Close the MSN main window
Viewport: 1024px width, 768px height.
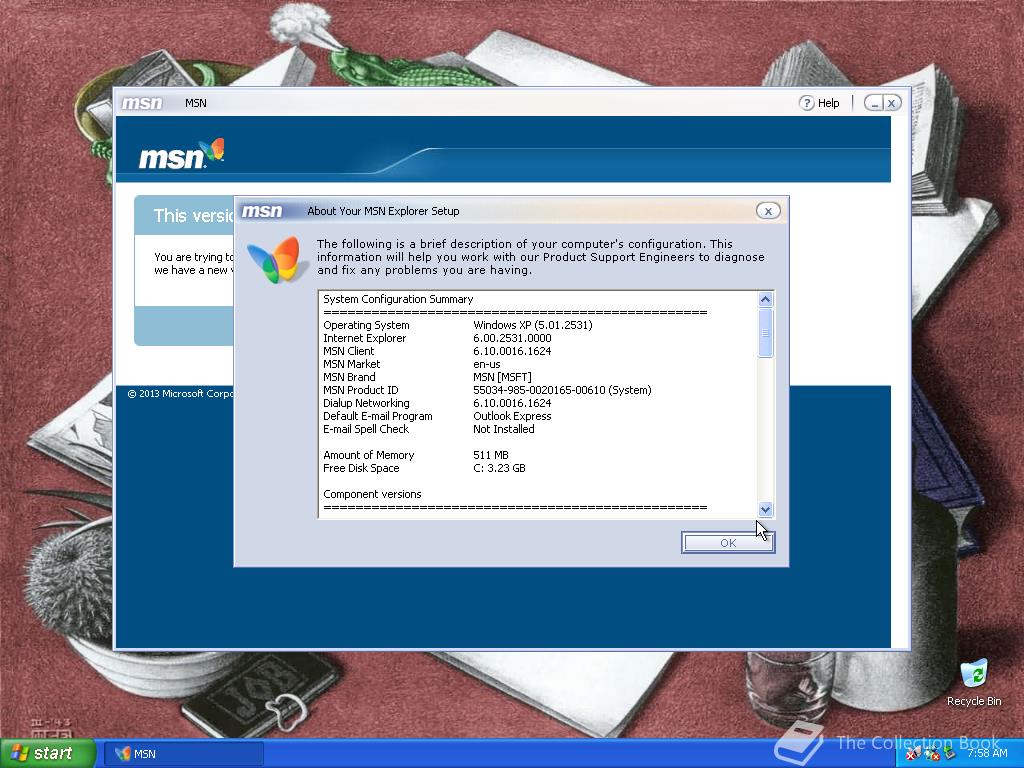891,103
